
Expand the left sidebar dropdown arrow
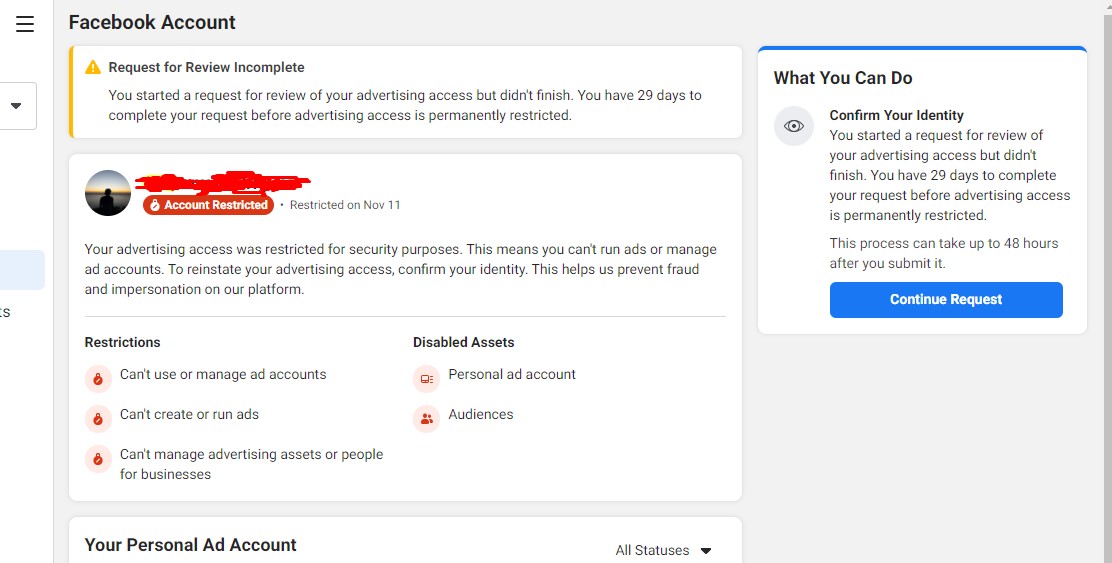[x=16, y=106]
